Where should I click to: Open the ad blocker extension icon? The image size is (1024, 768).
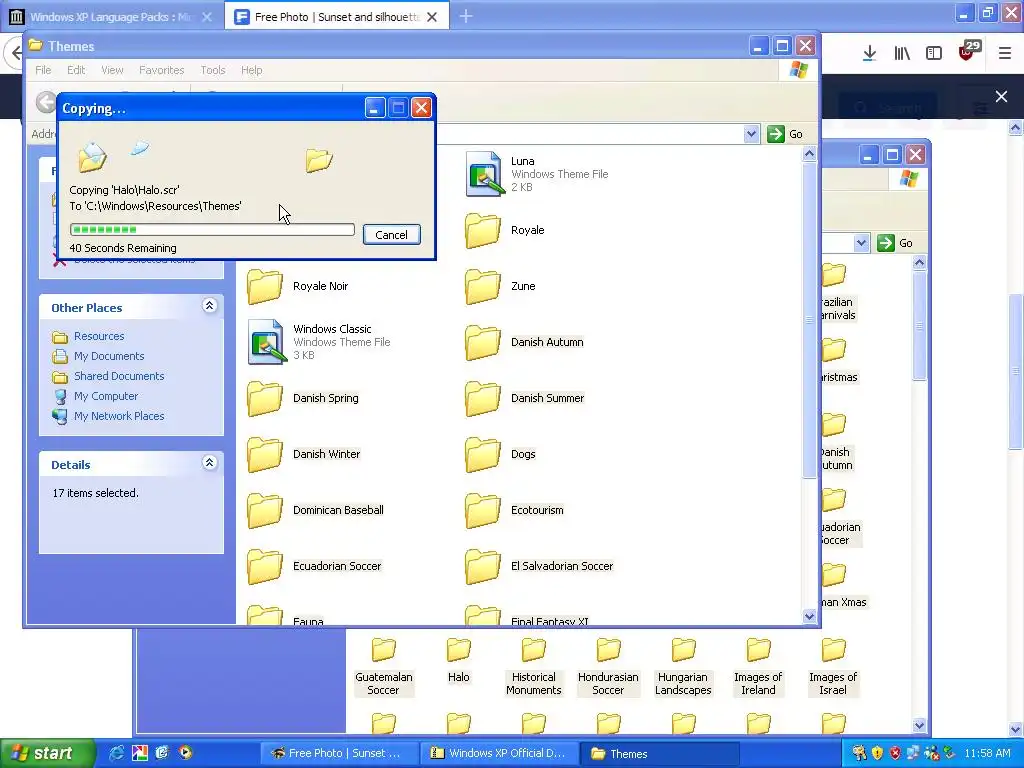[x=968, y=52]
